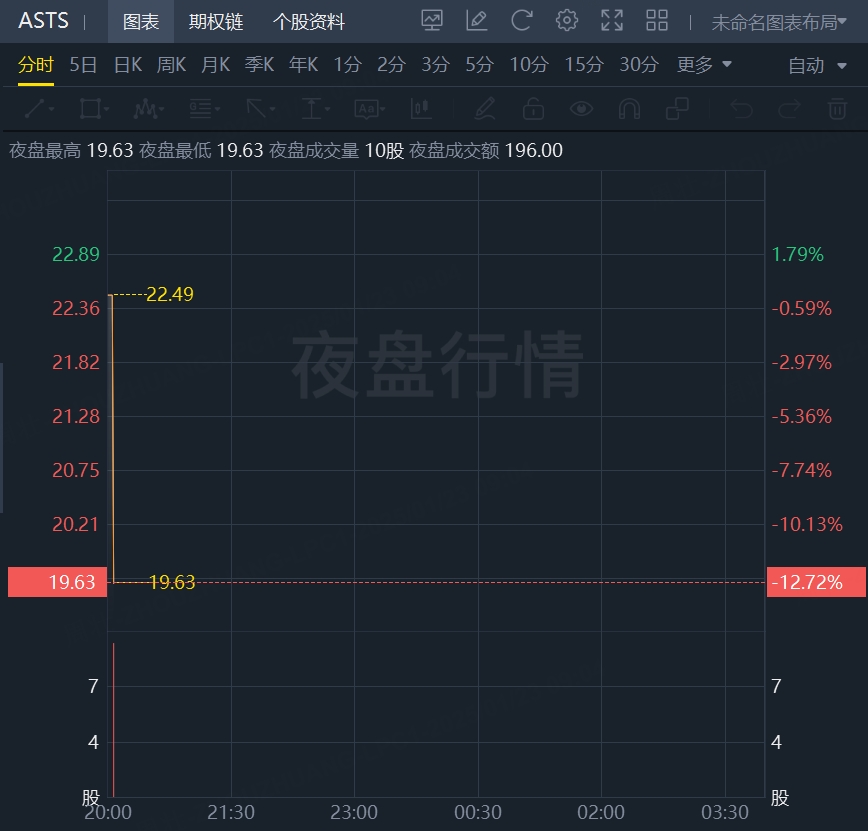Open the chart monitor display icon
Screen dimensions: 868x831
[x=431, y=21]
